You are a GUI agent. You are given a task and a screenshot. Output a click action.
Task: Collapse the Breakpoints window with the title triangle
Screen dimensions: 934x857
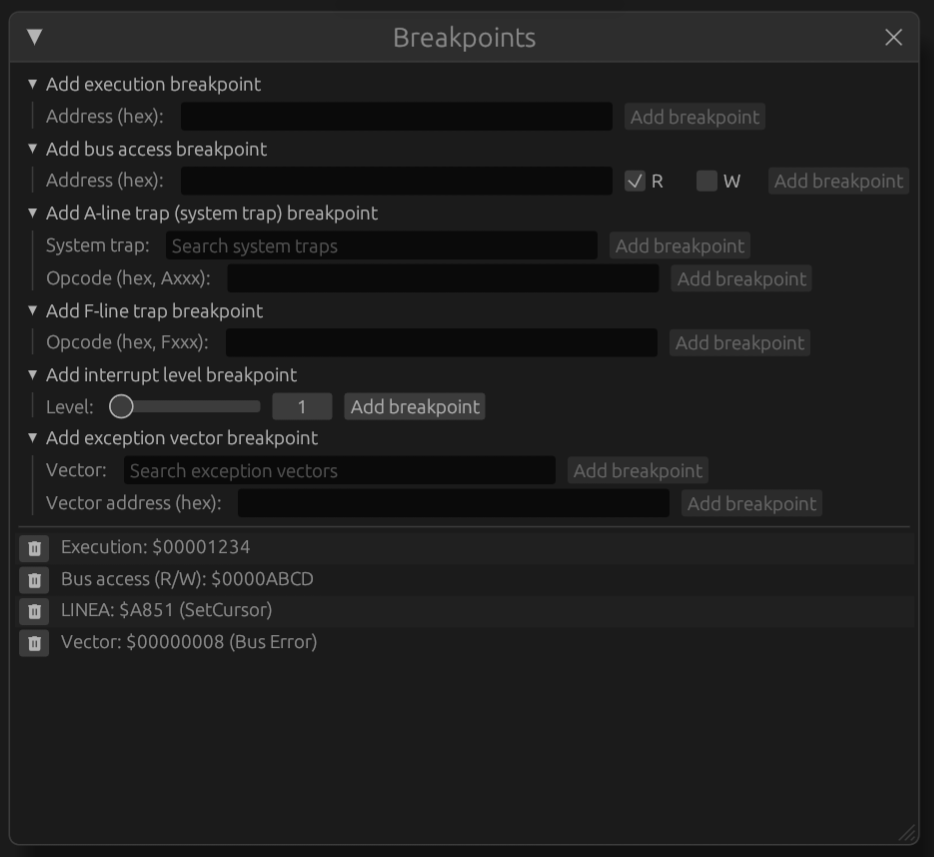coord(33,37)
